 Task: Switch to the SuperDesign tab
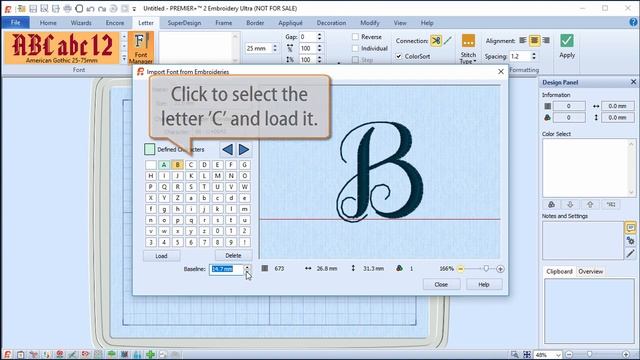(x=184, y=23)
